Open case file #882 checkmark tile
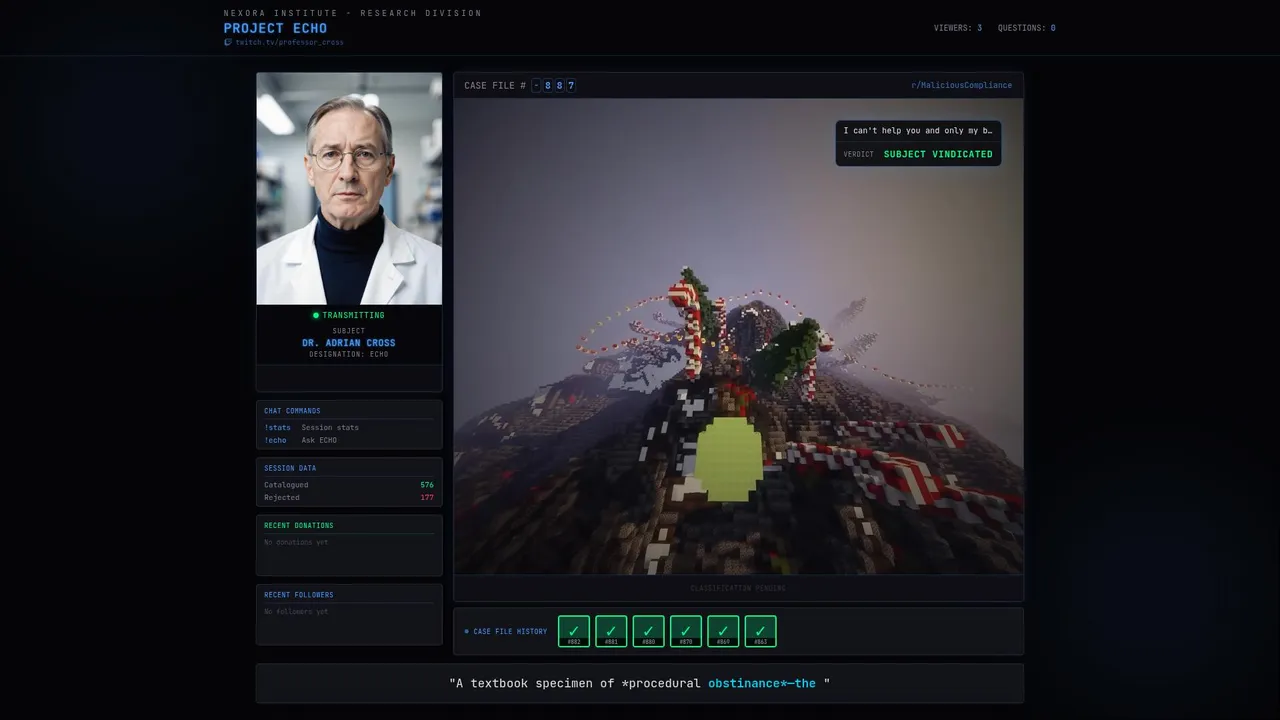 [574, 631]
